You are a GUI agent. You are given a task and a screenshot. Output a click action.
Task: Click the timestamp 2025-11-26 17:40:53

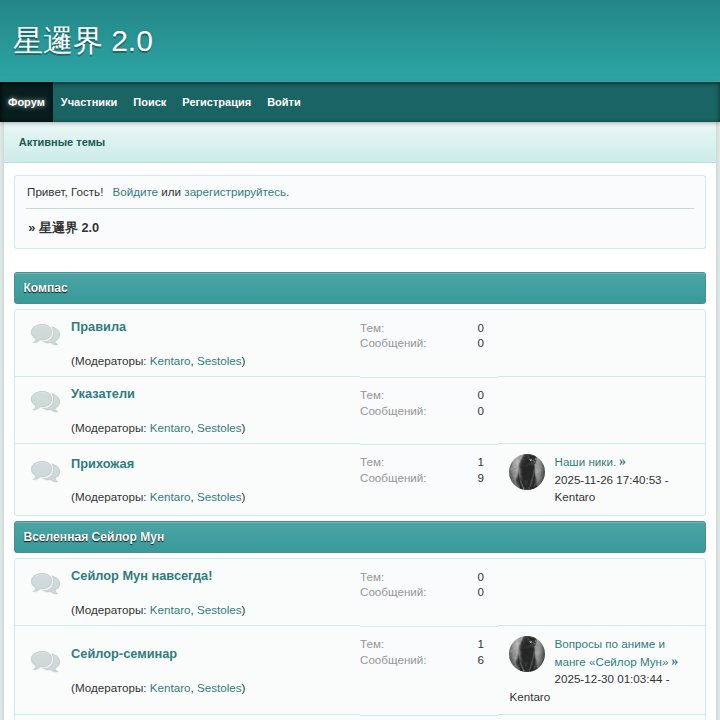[608, 480]
